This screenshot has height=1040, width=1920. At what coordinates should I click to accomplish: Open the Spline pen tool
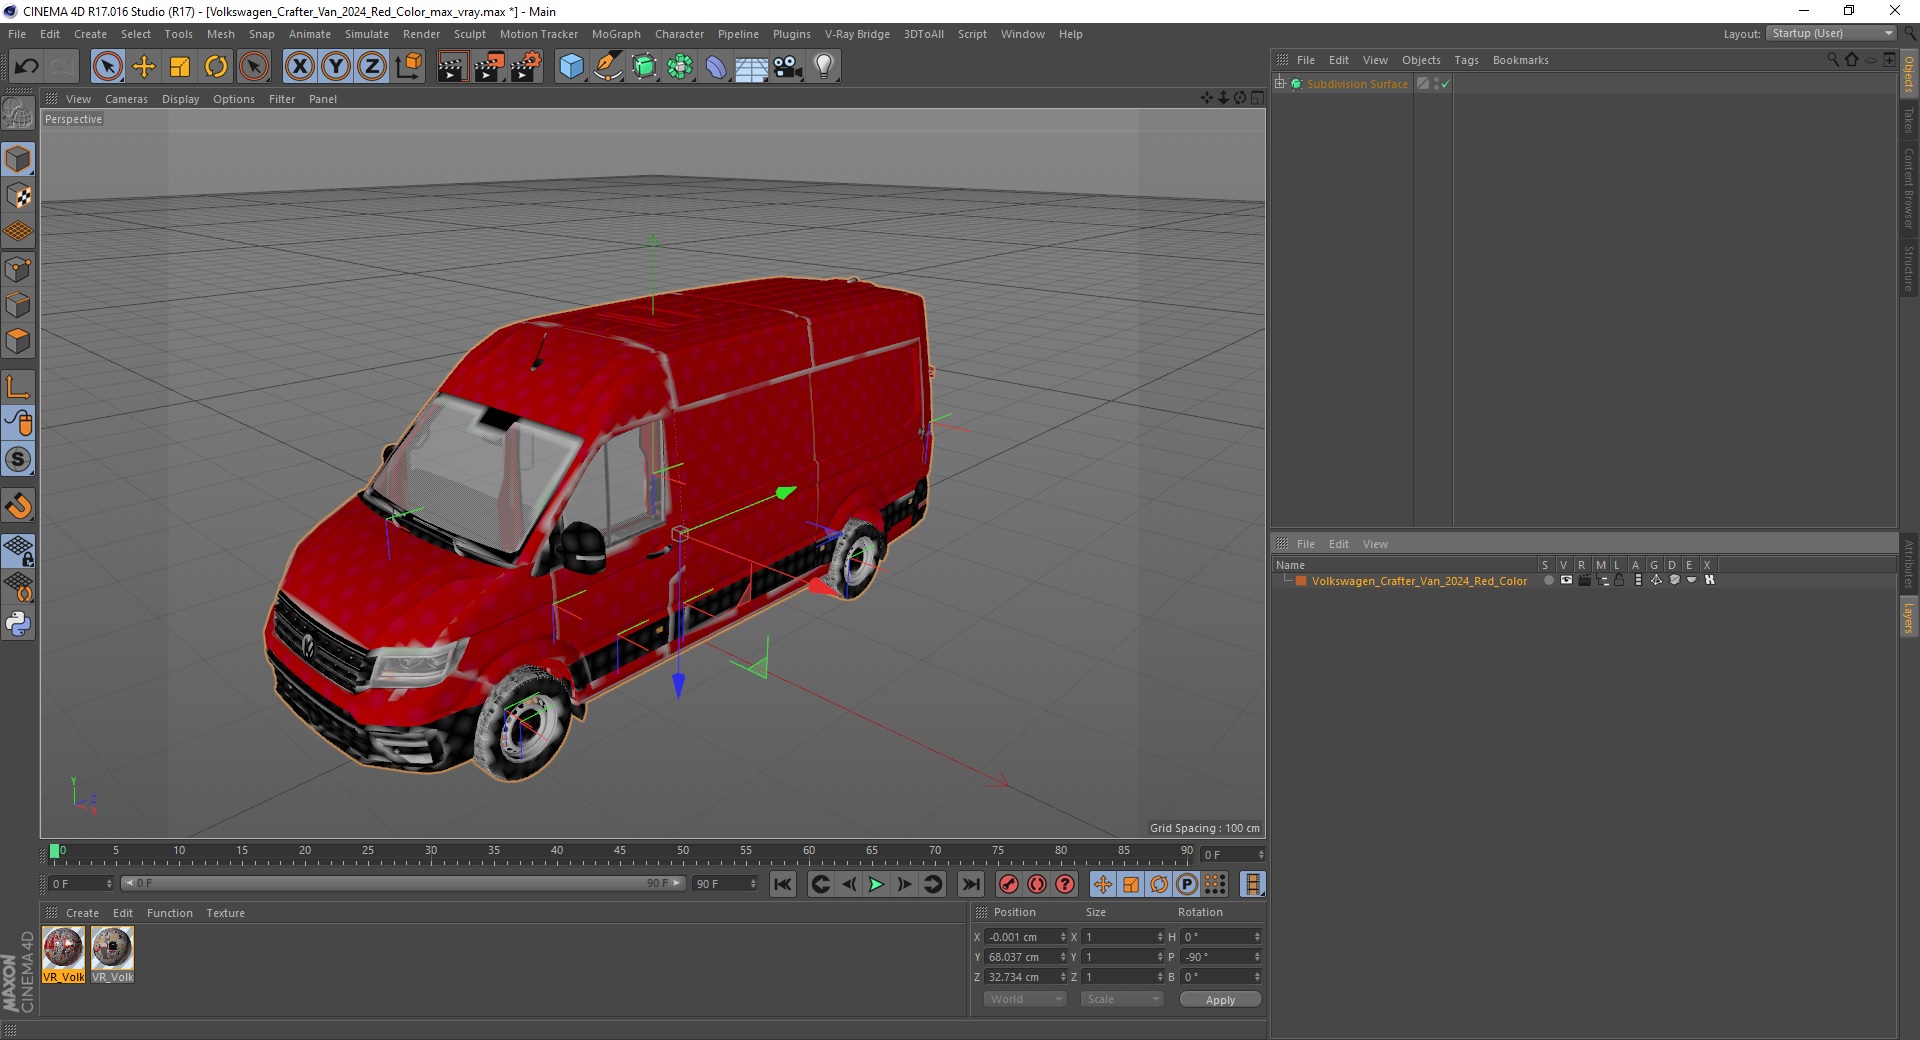(x=608, y=67)
